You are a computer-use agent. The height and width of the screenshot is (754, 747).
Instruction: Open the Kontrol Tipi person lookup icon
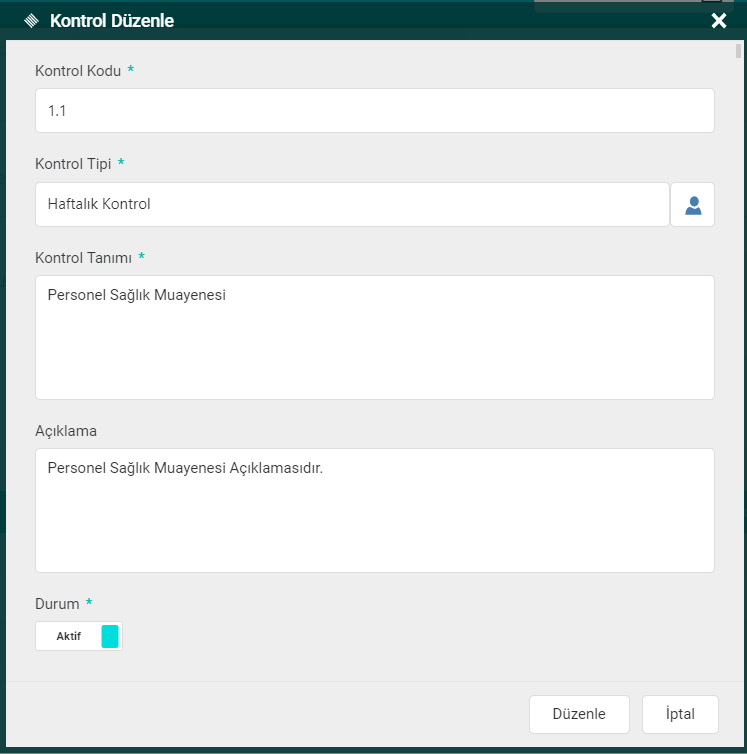coord(692,205)
